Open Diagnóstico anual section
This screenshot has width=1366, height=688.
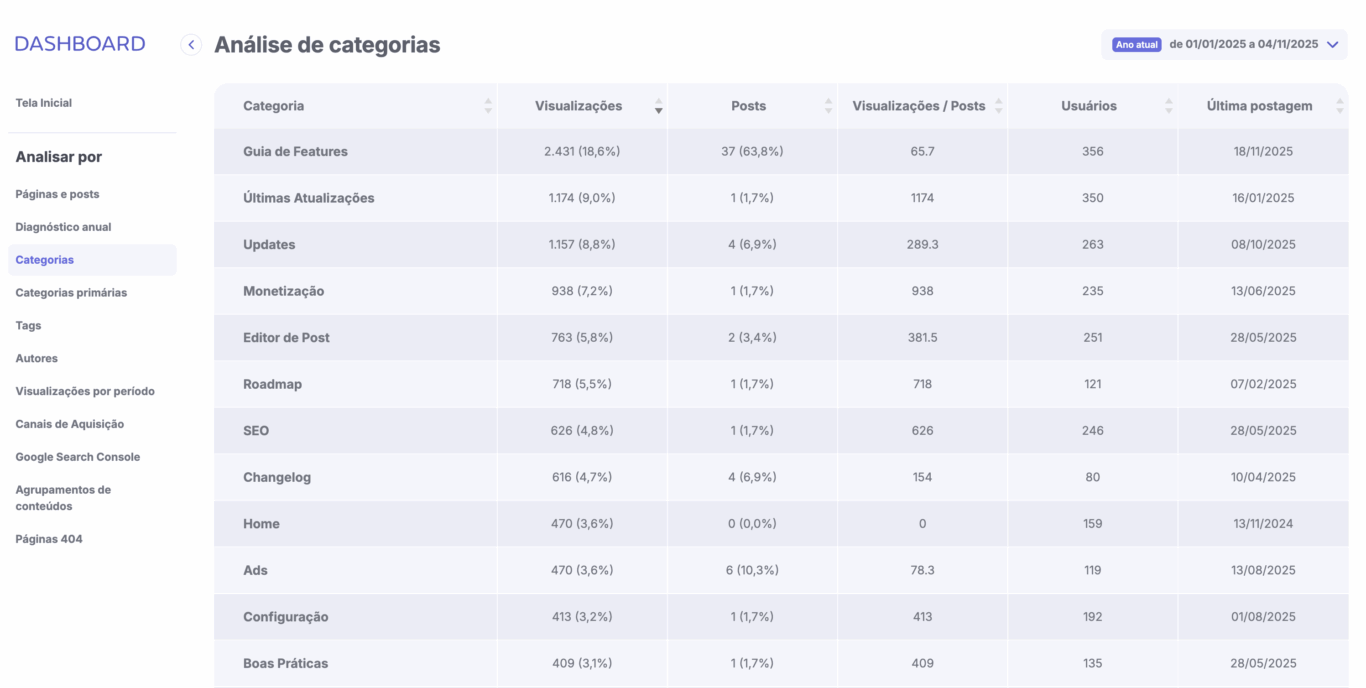point(63,227)
